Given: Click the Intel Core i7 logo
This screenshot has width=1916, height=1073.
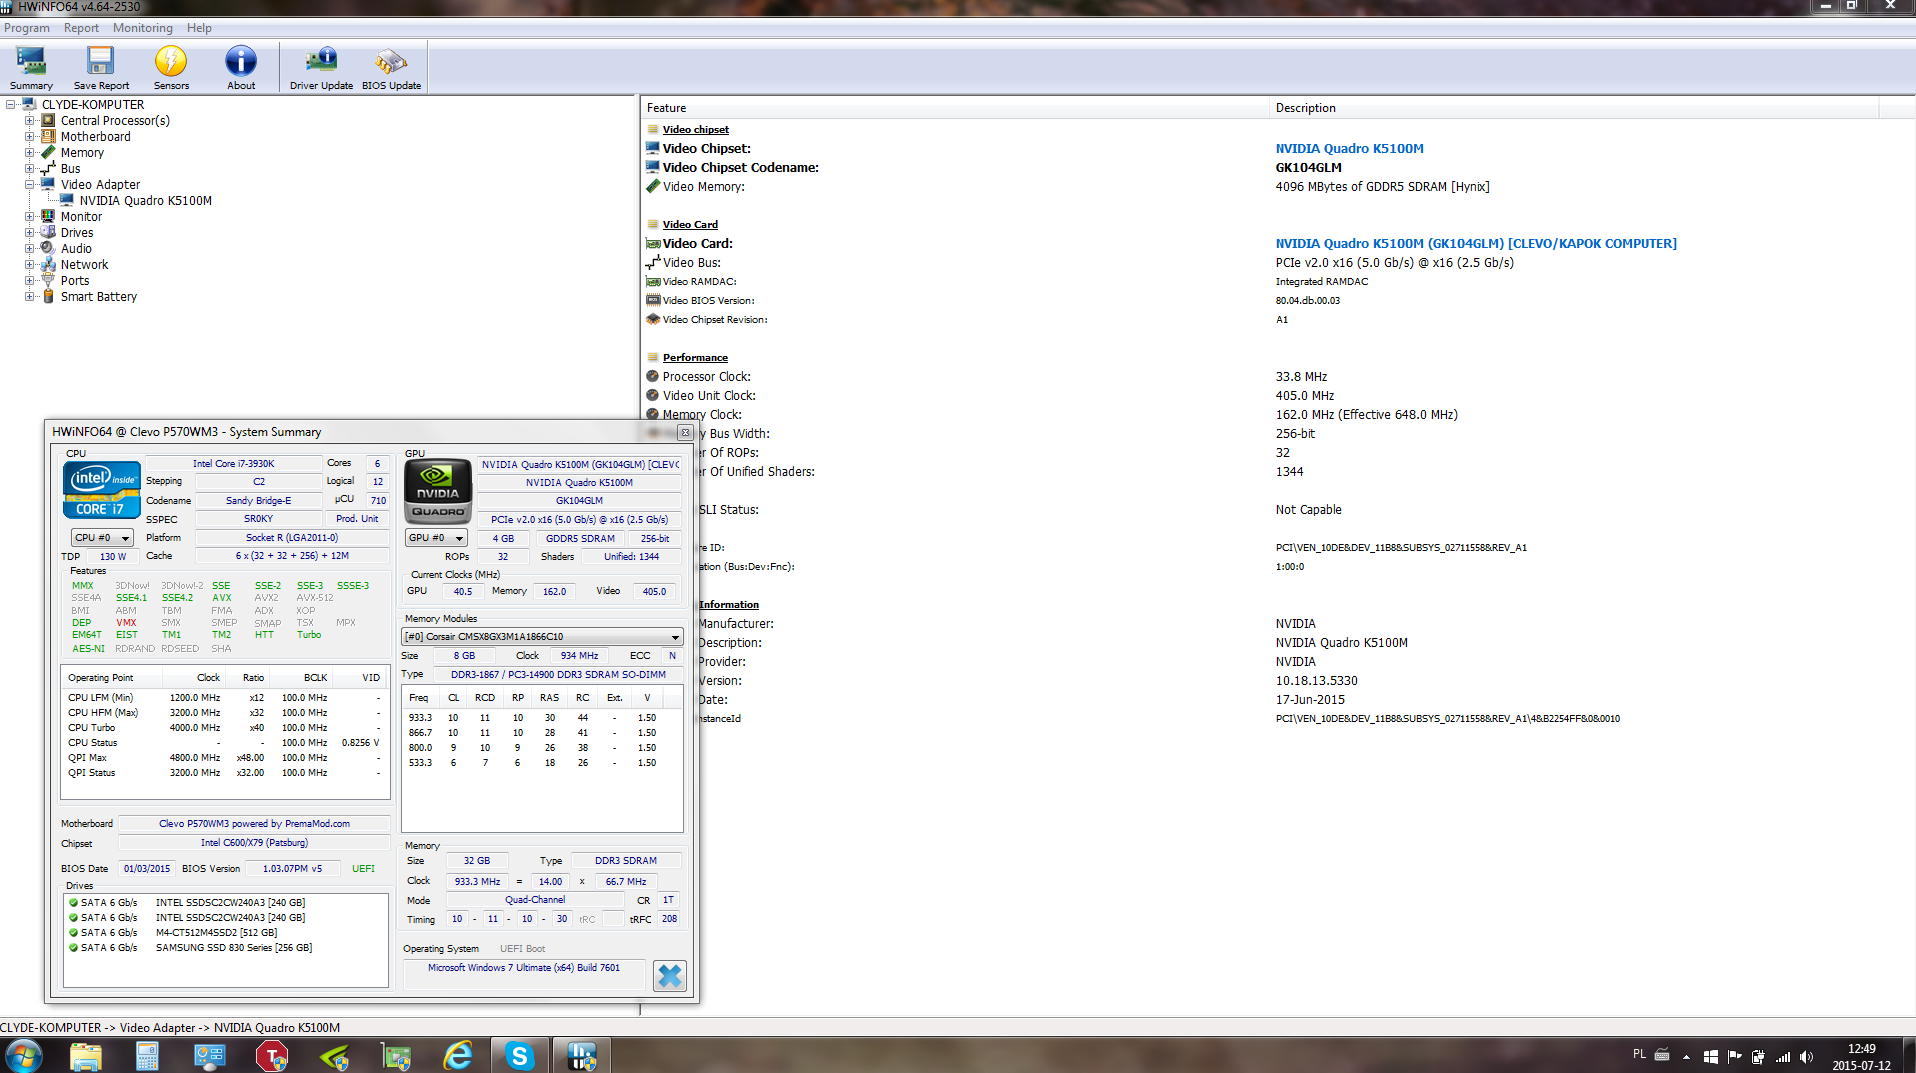Looking at the screenshot, I should coord(102,490).
